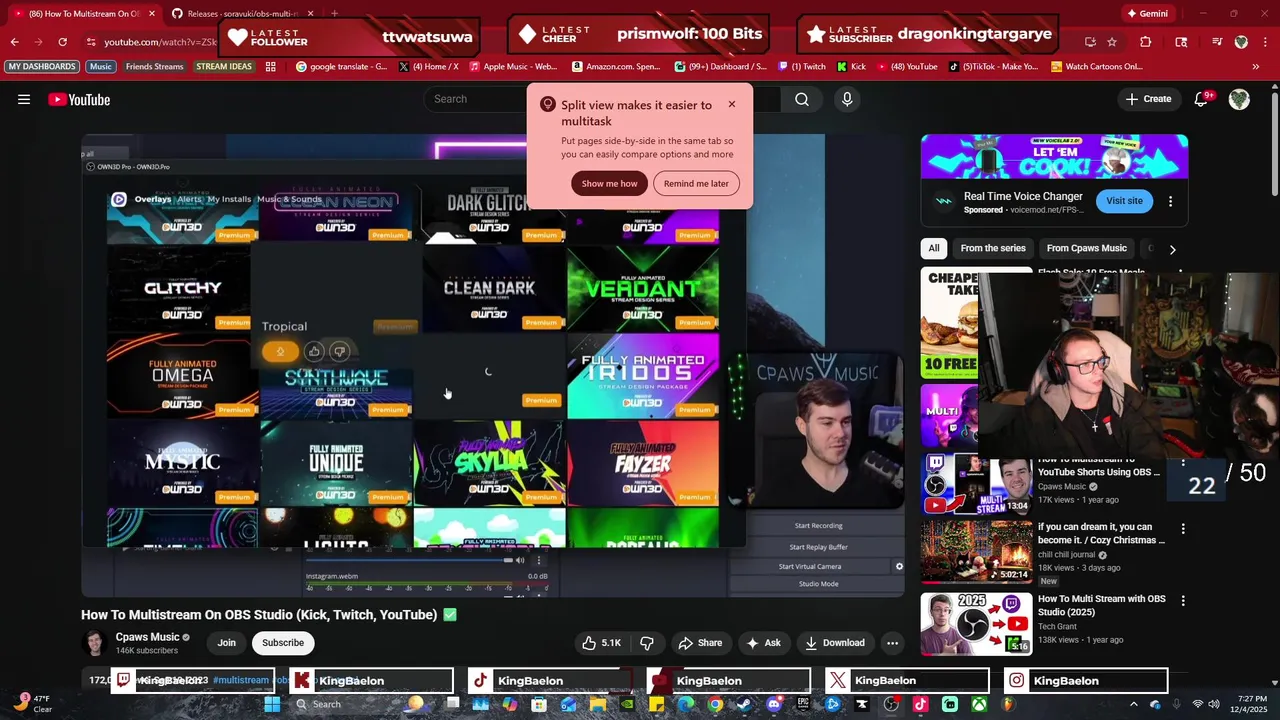Click the Chrome address bar URL

pyautogui.click(x=160, y=42)
